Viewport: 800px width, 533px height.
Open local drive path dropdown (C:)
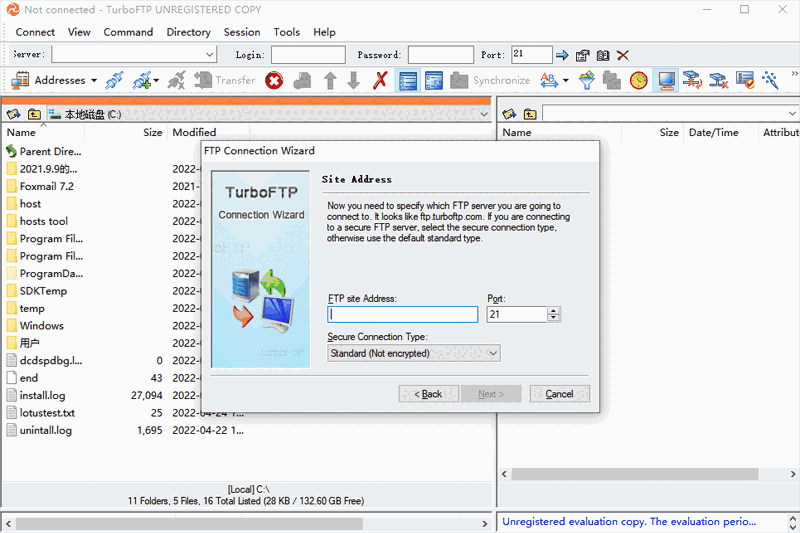(484, 114)
